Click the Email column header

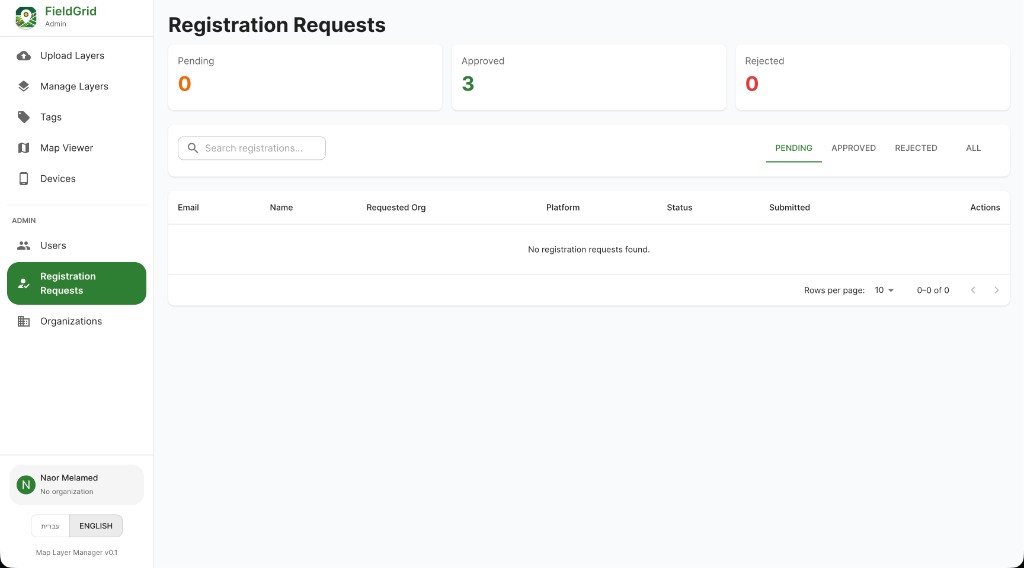188,208
